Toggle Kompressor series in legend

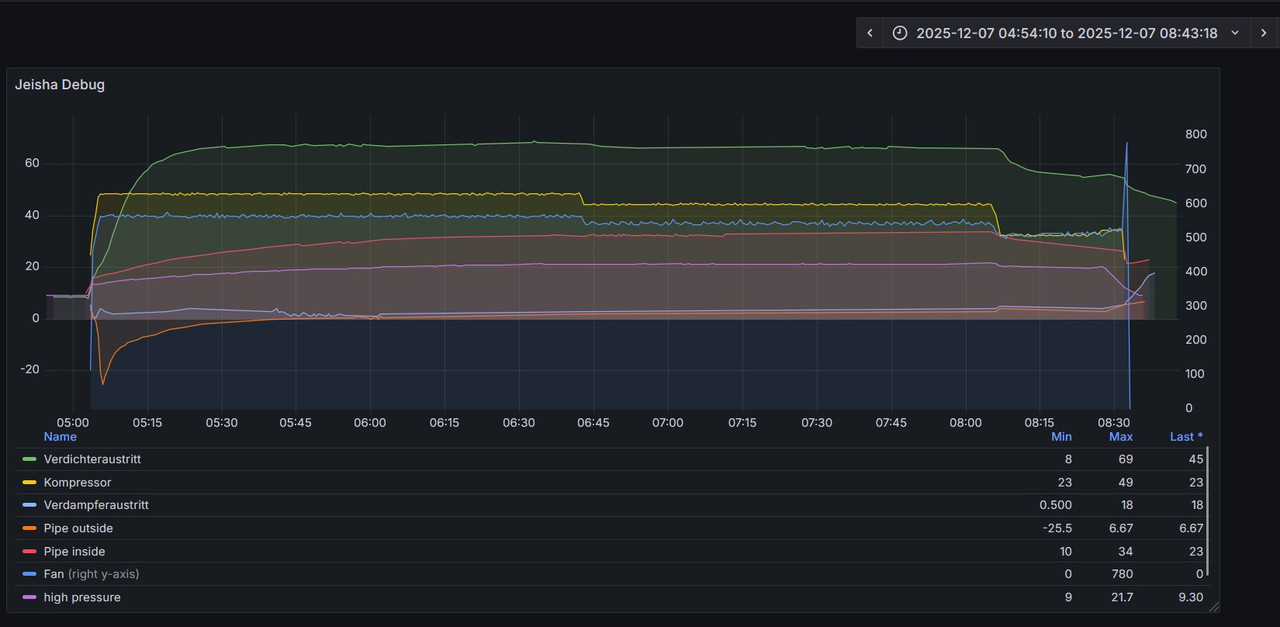(x=77, y=483)
